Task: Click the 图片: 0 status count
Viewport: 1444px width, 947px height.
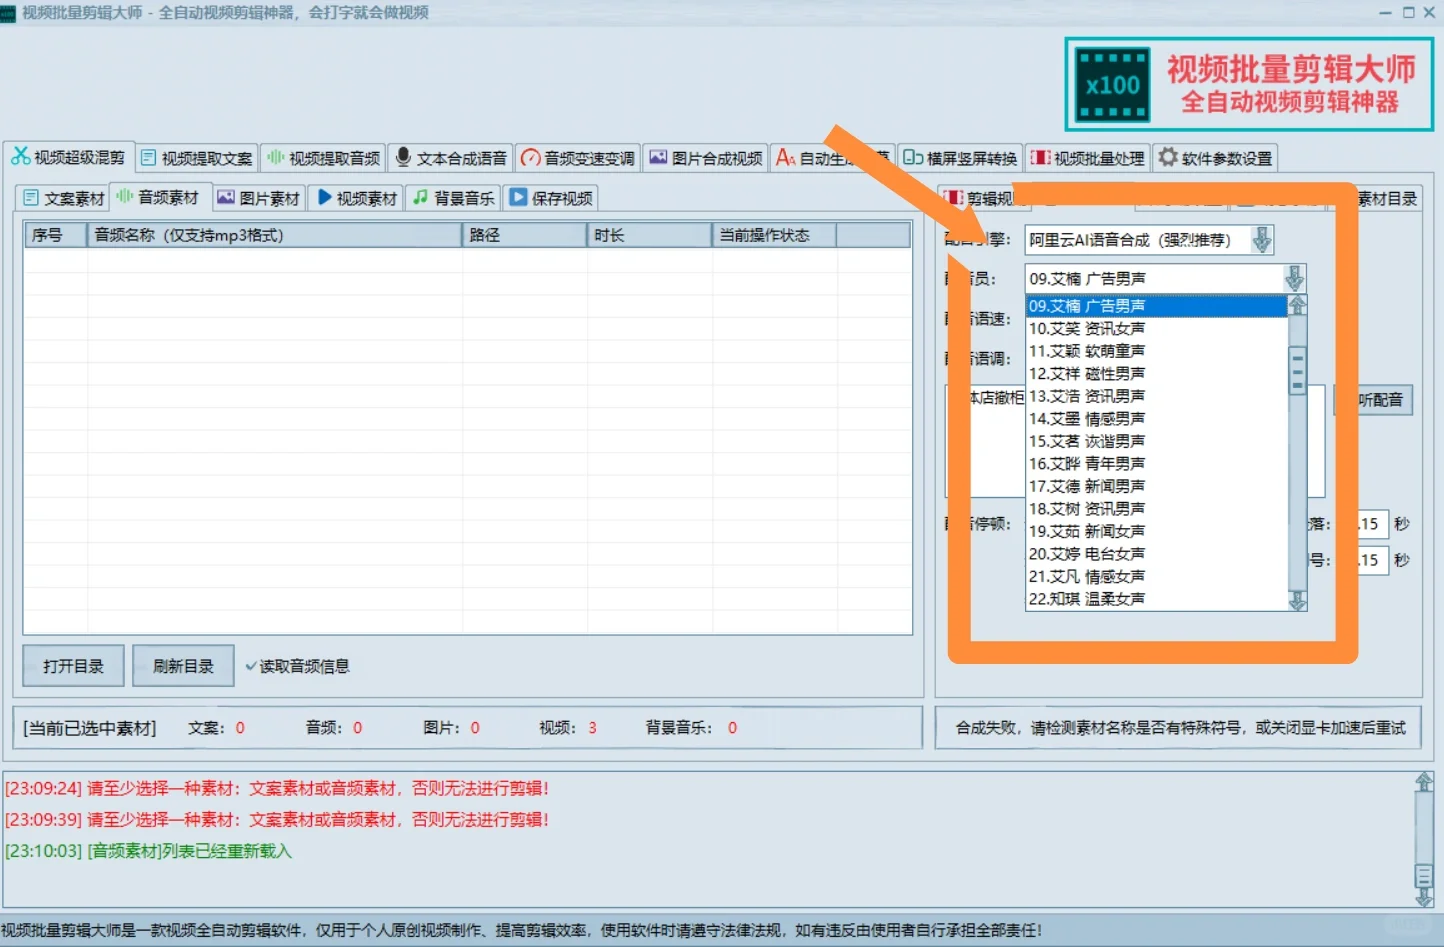Action: click(x=451, y=728)
